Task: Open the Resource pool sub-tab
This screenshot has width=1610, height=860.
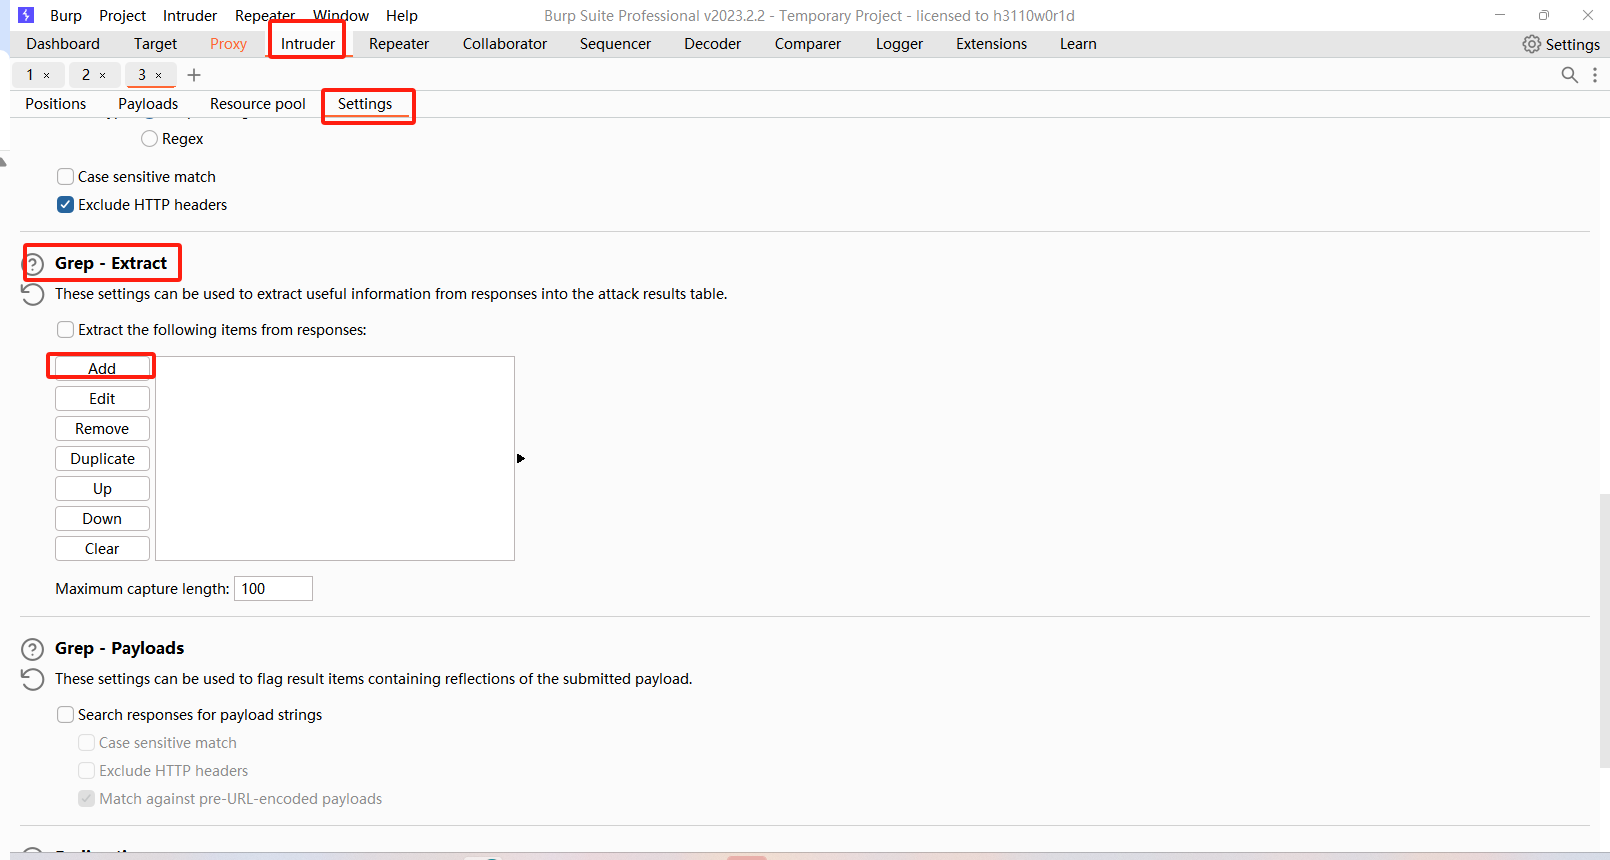Action: [258, 104]
